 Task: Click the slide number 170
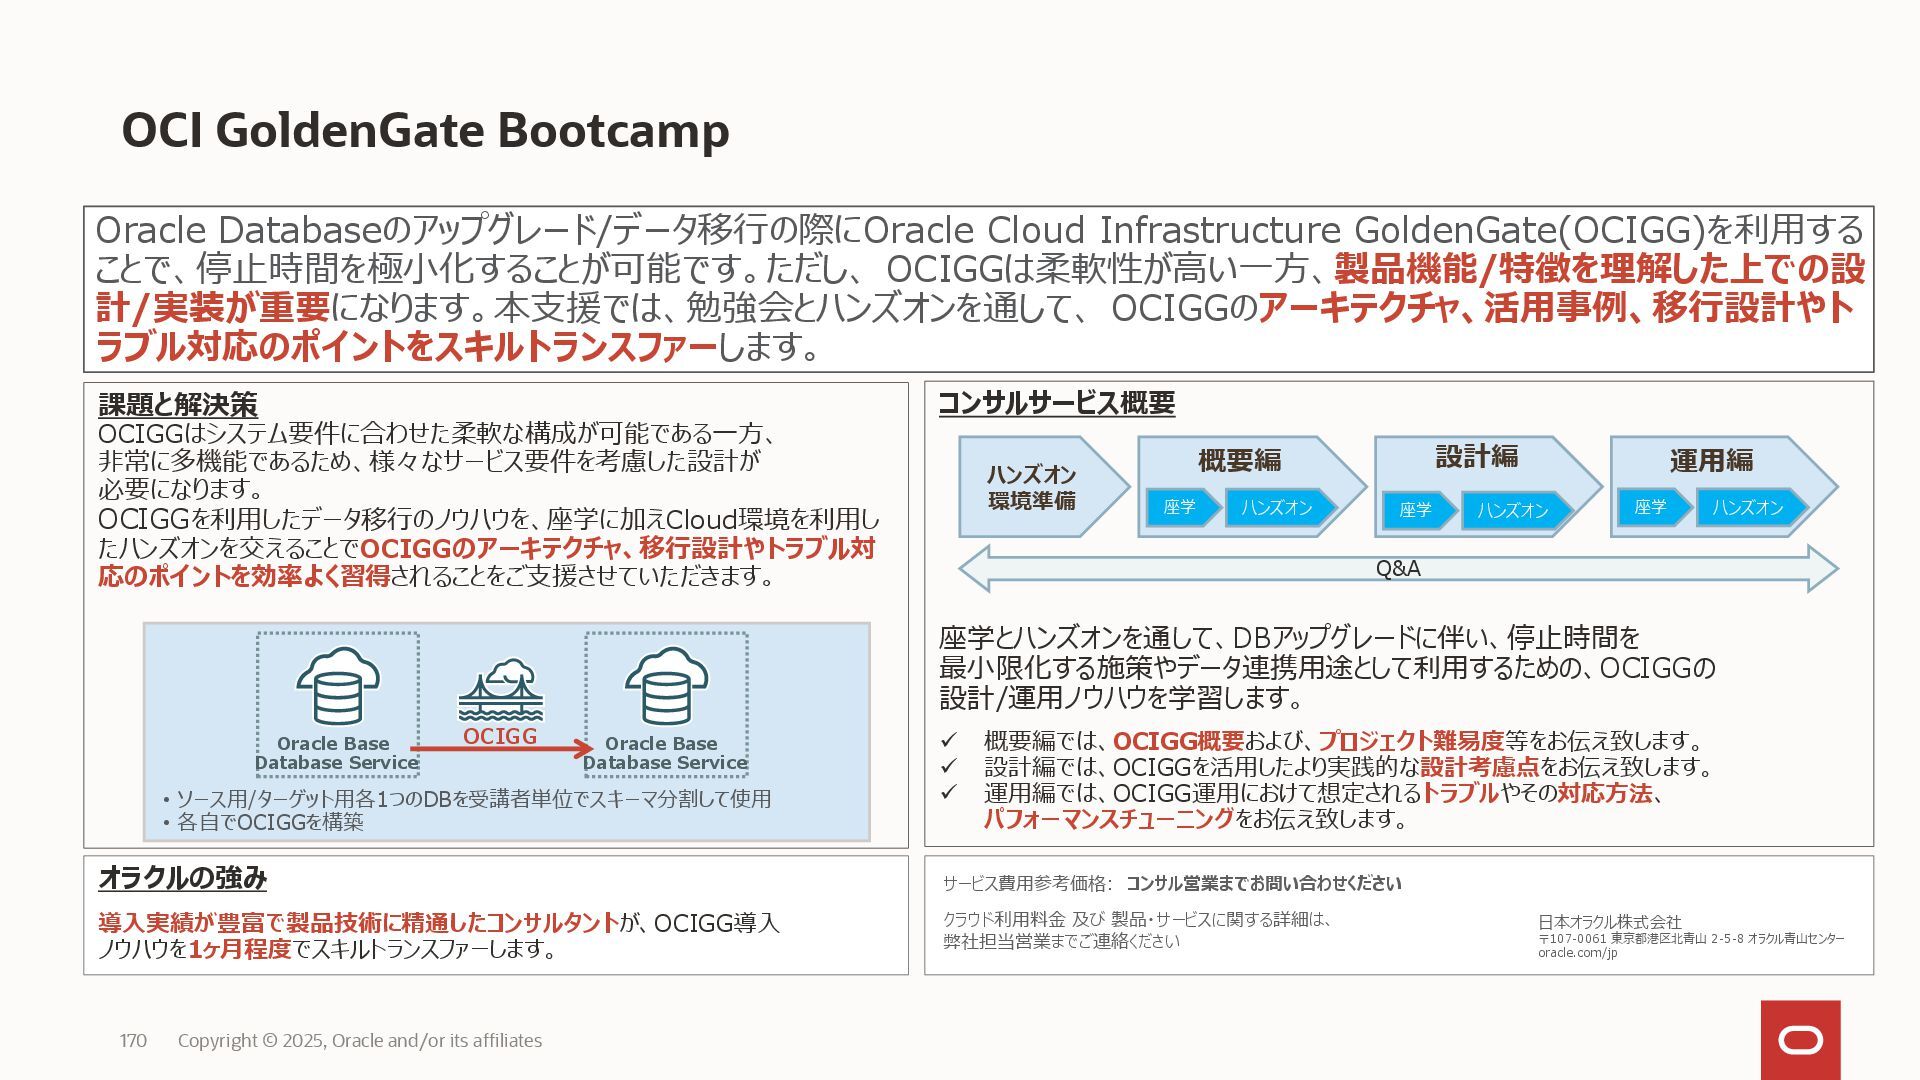133,1041
